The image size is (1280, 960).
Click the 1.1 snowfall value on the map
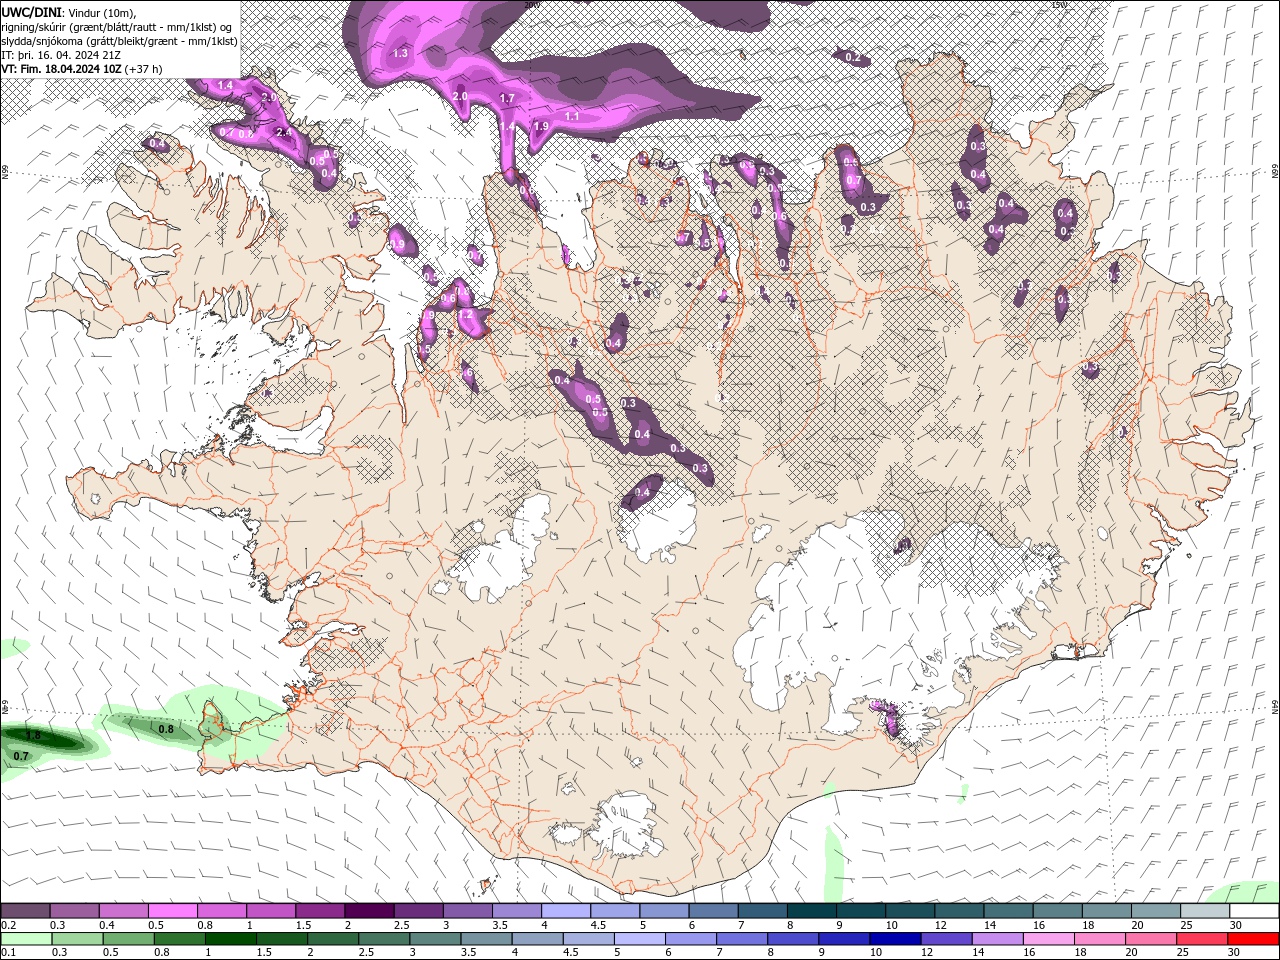tap(572, 116)
